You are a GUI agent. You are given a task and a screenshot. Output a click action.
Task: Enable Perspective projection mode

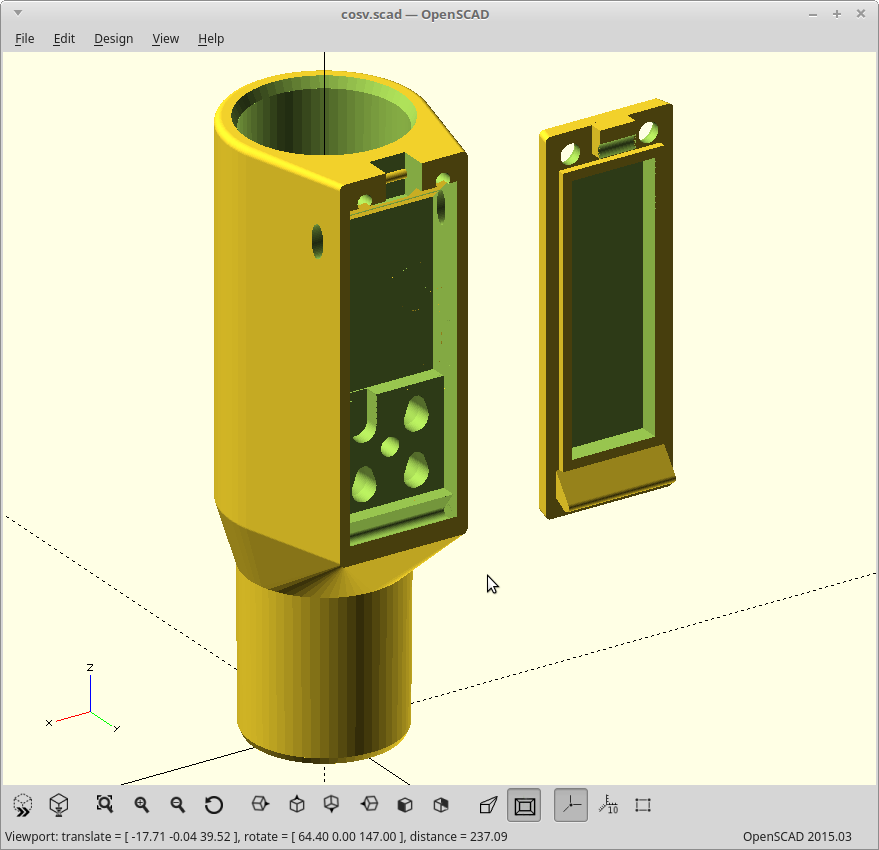point(488,804)
